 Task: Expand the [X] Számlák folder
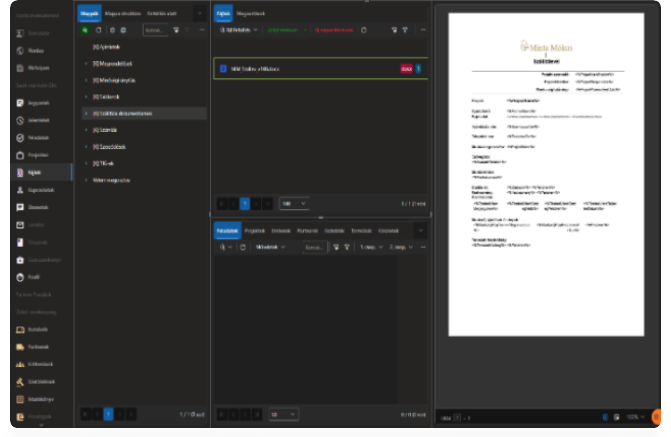click(x=86, y=130)
